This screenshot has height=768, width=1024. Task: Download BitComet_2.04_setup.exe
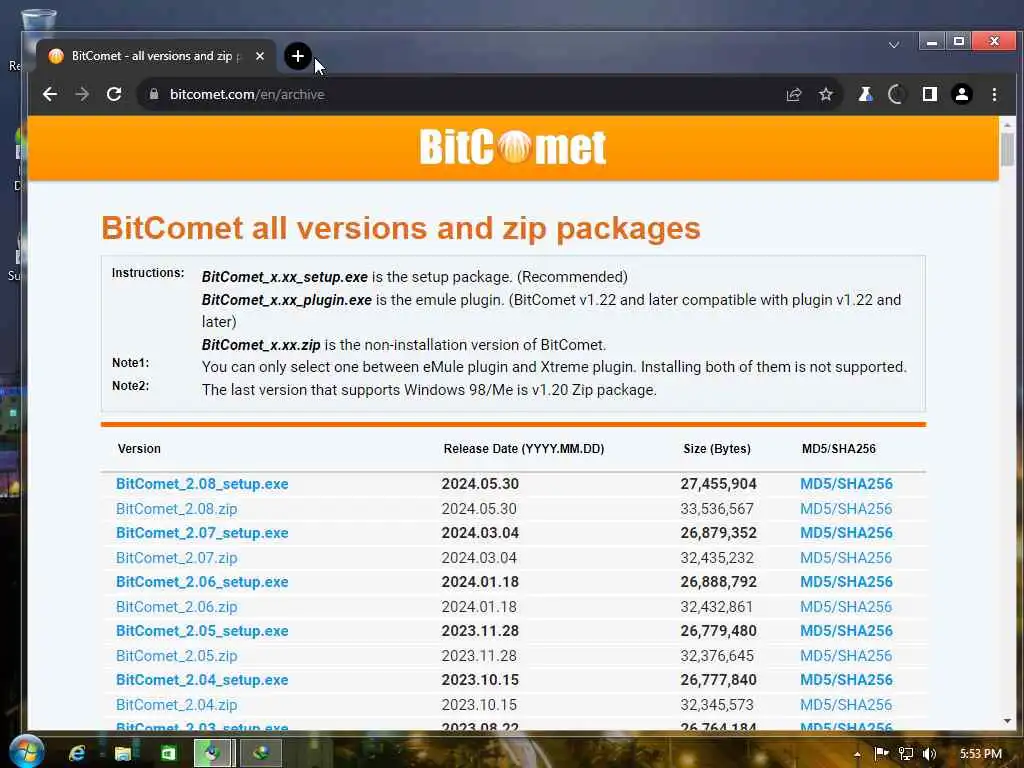click(x=202, y=680)
